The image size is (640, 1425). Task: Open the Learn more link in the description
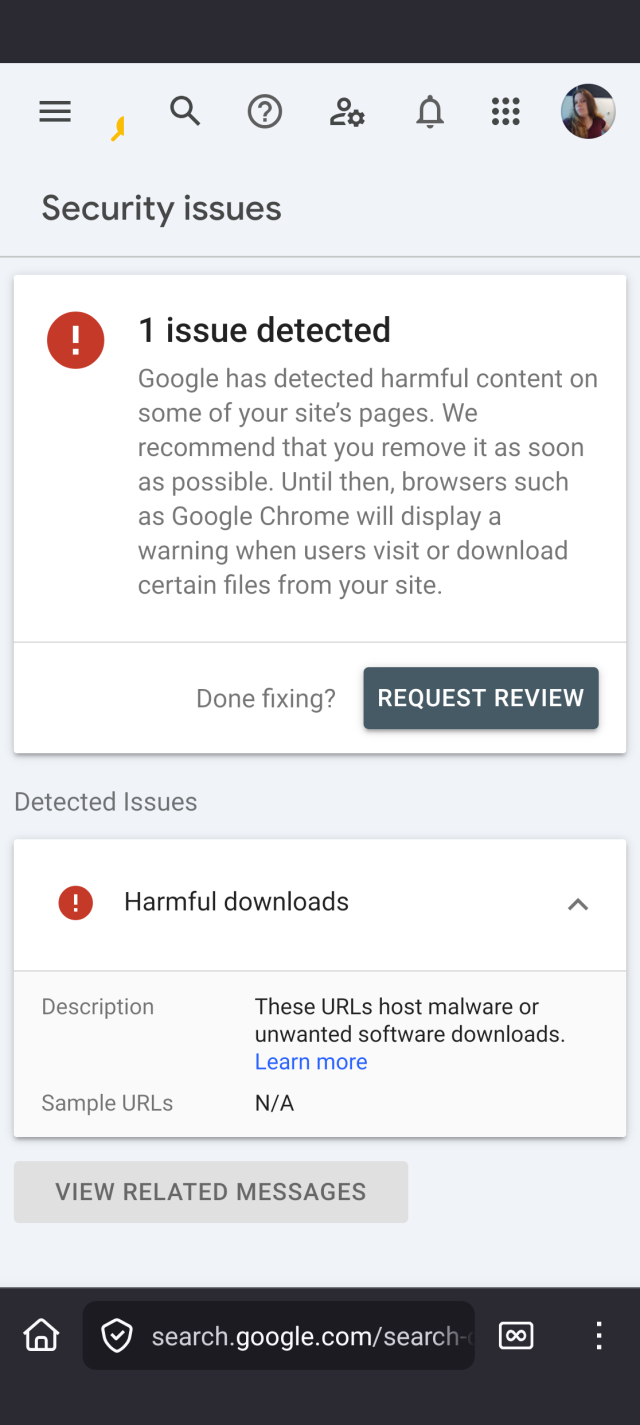pos(310,1061)
